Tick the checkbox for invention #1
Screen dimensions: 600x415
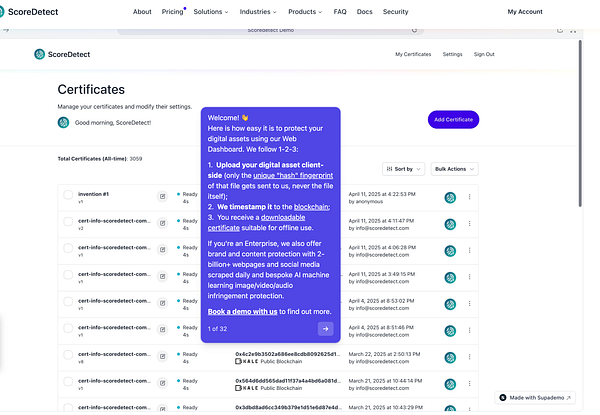click(68, 195)
